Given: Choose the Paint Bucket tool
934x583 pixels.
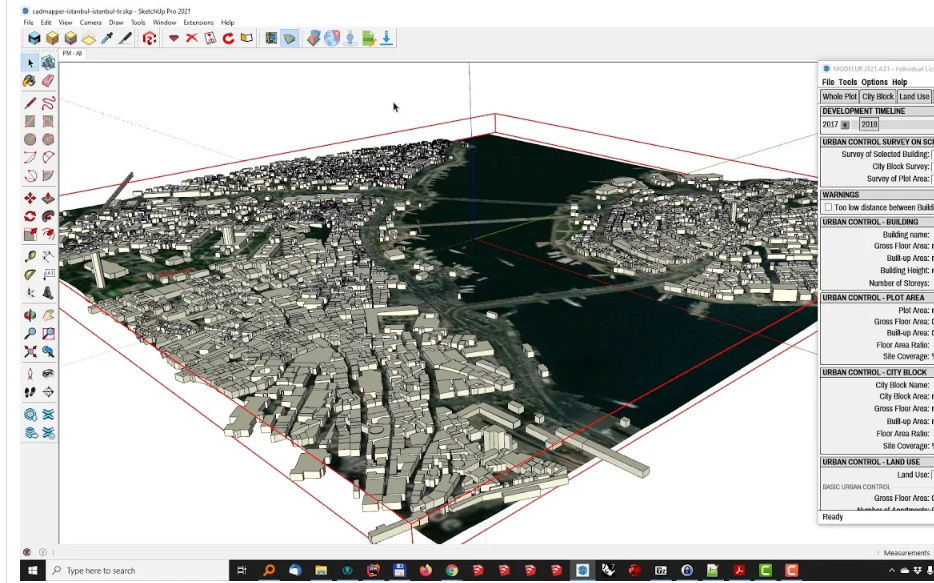Looking at the screenshot, I should 30,81.
